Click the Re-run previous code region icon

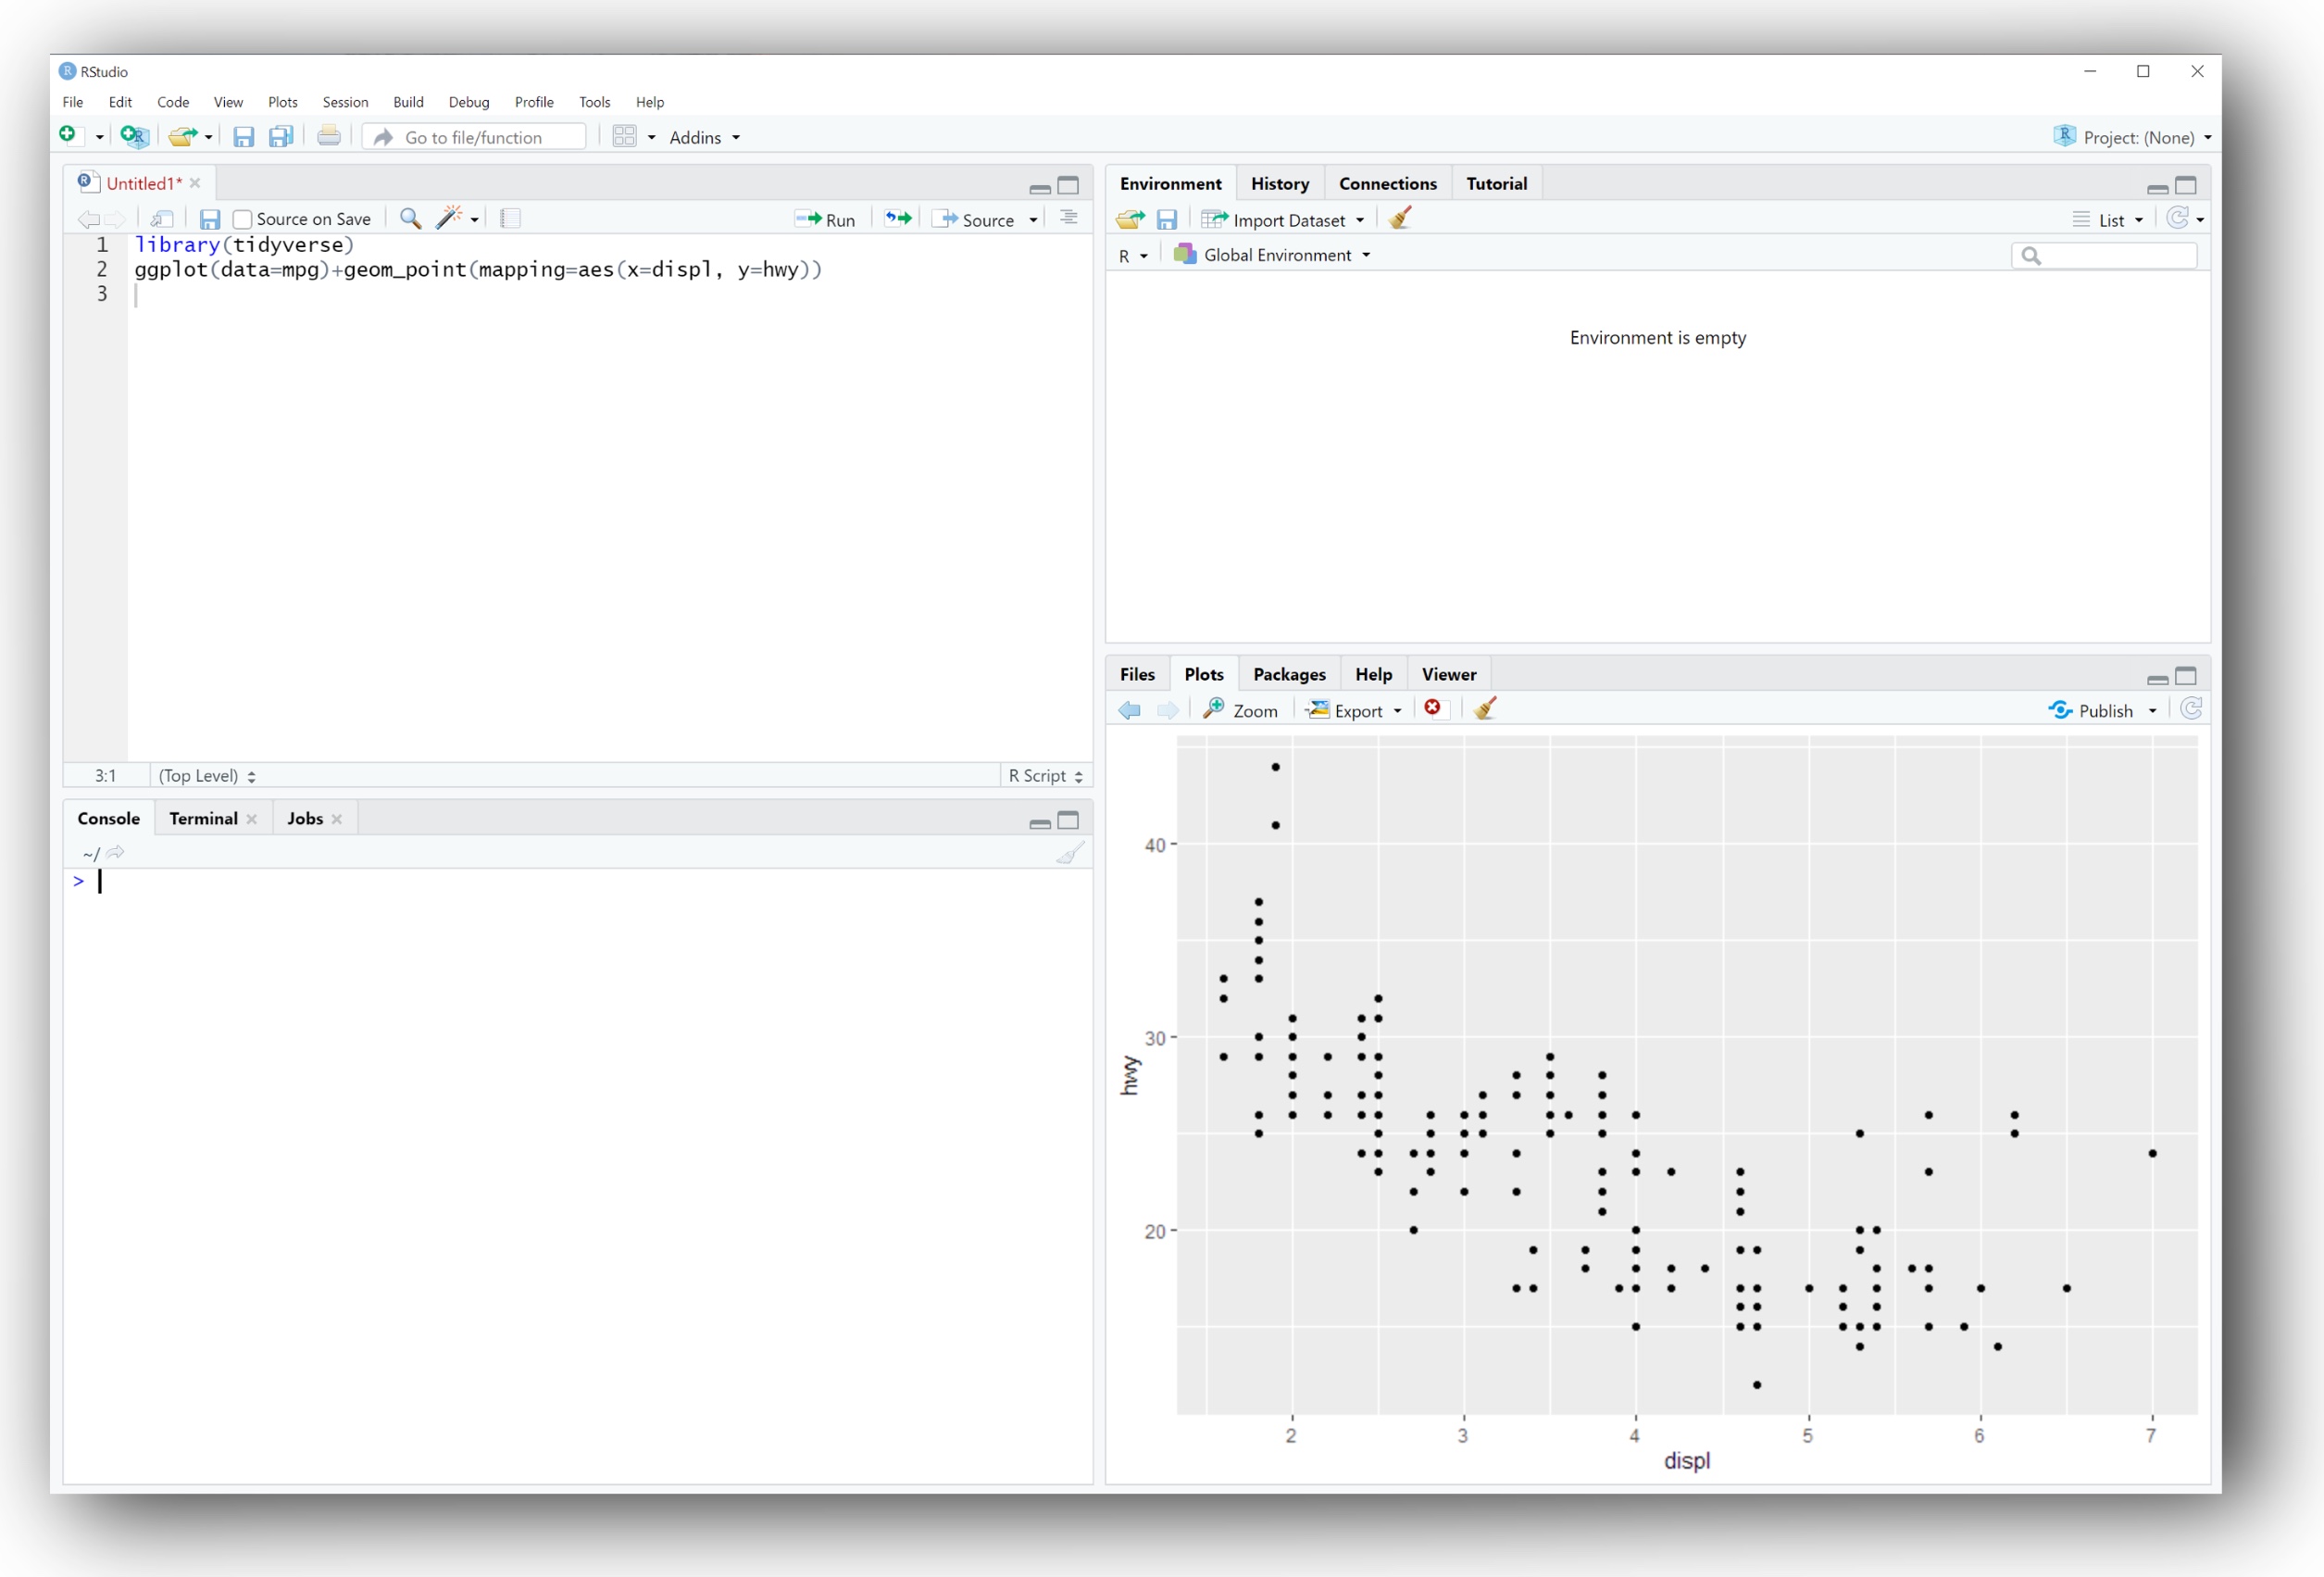coord(898,218)
